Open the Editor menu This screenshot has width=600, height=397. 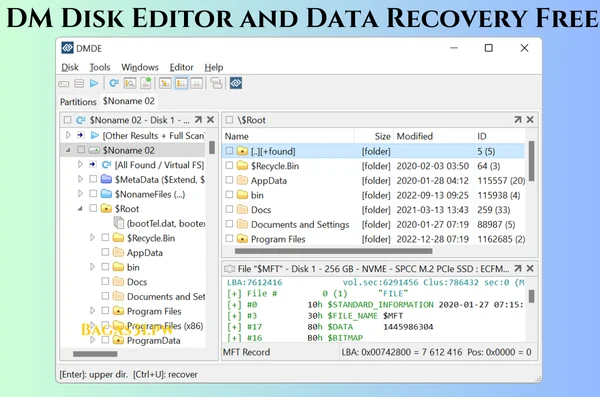(x=181, y=67)
